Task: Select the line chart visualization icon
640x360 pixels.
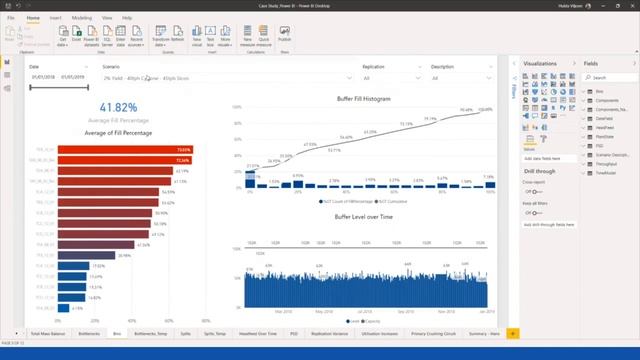Action: (x=525, y=84)
